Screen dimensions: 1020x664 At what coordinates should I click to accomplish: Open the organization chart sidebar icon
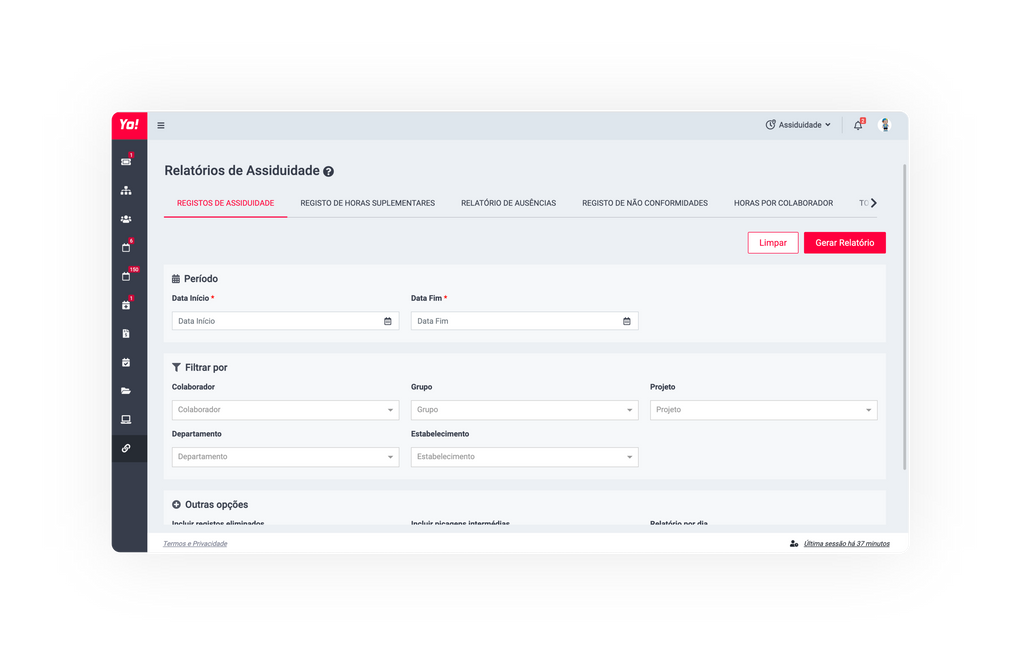(x=126, y=190)
